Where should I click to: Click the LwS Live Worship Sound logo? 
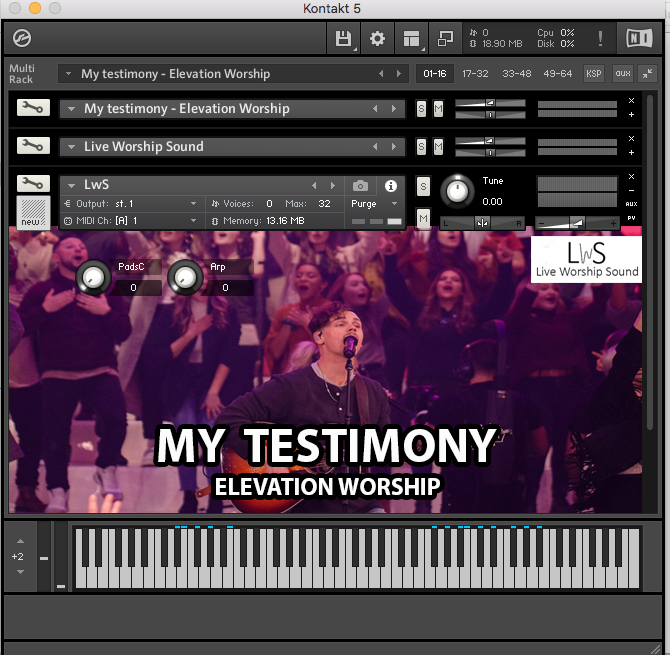click(x=586, y=259)
